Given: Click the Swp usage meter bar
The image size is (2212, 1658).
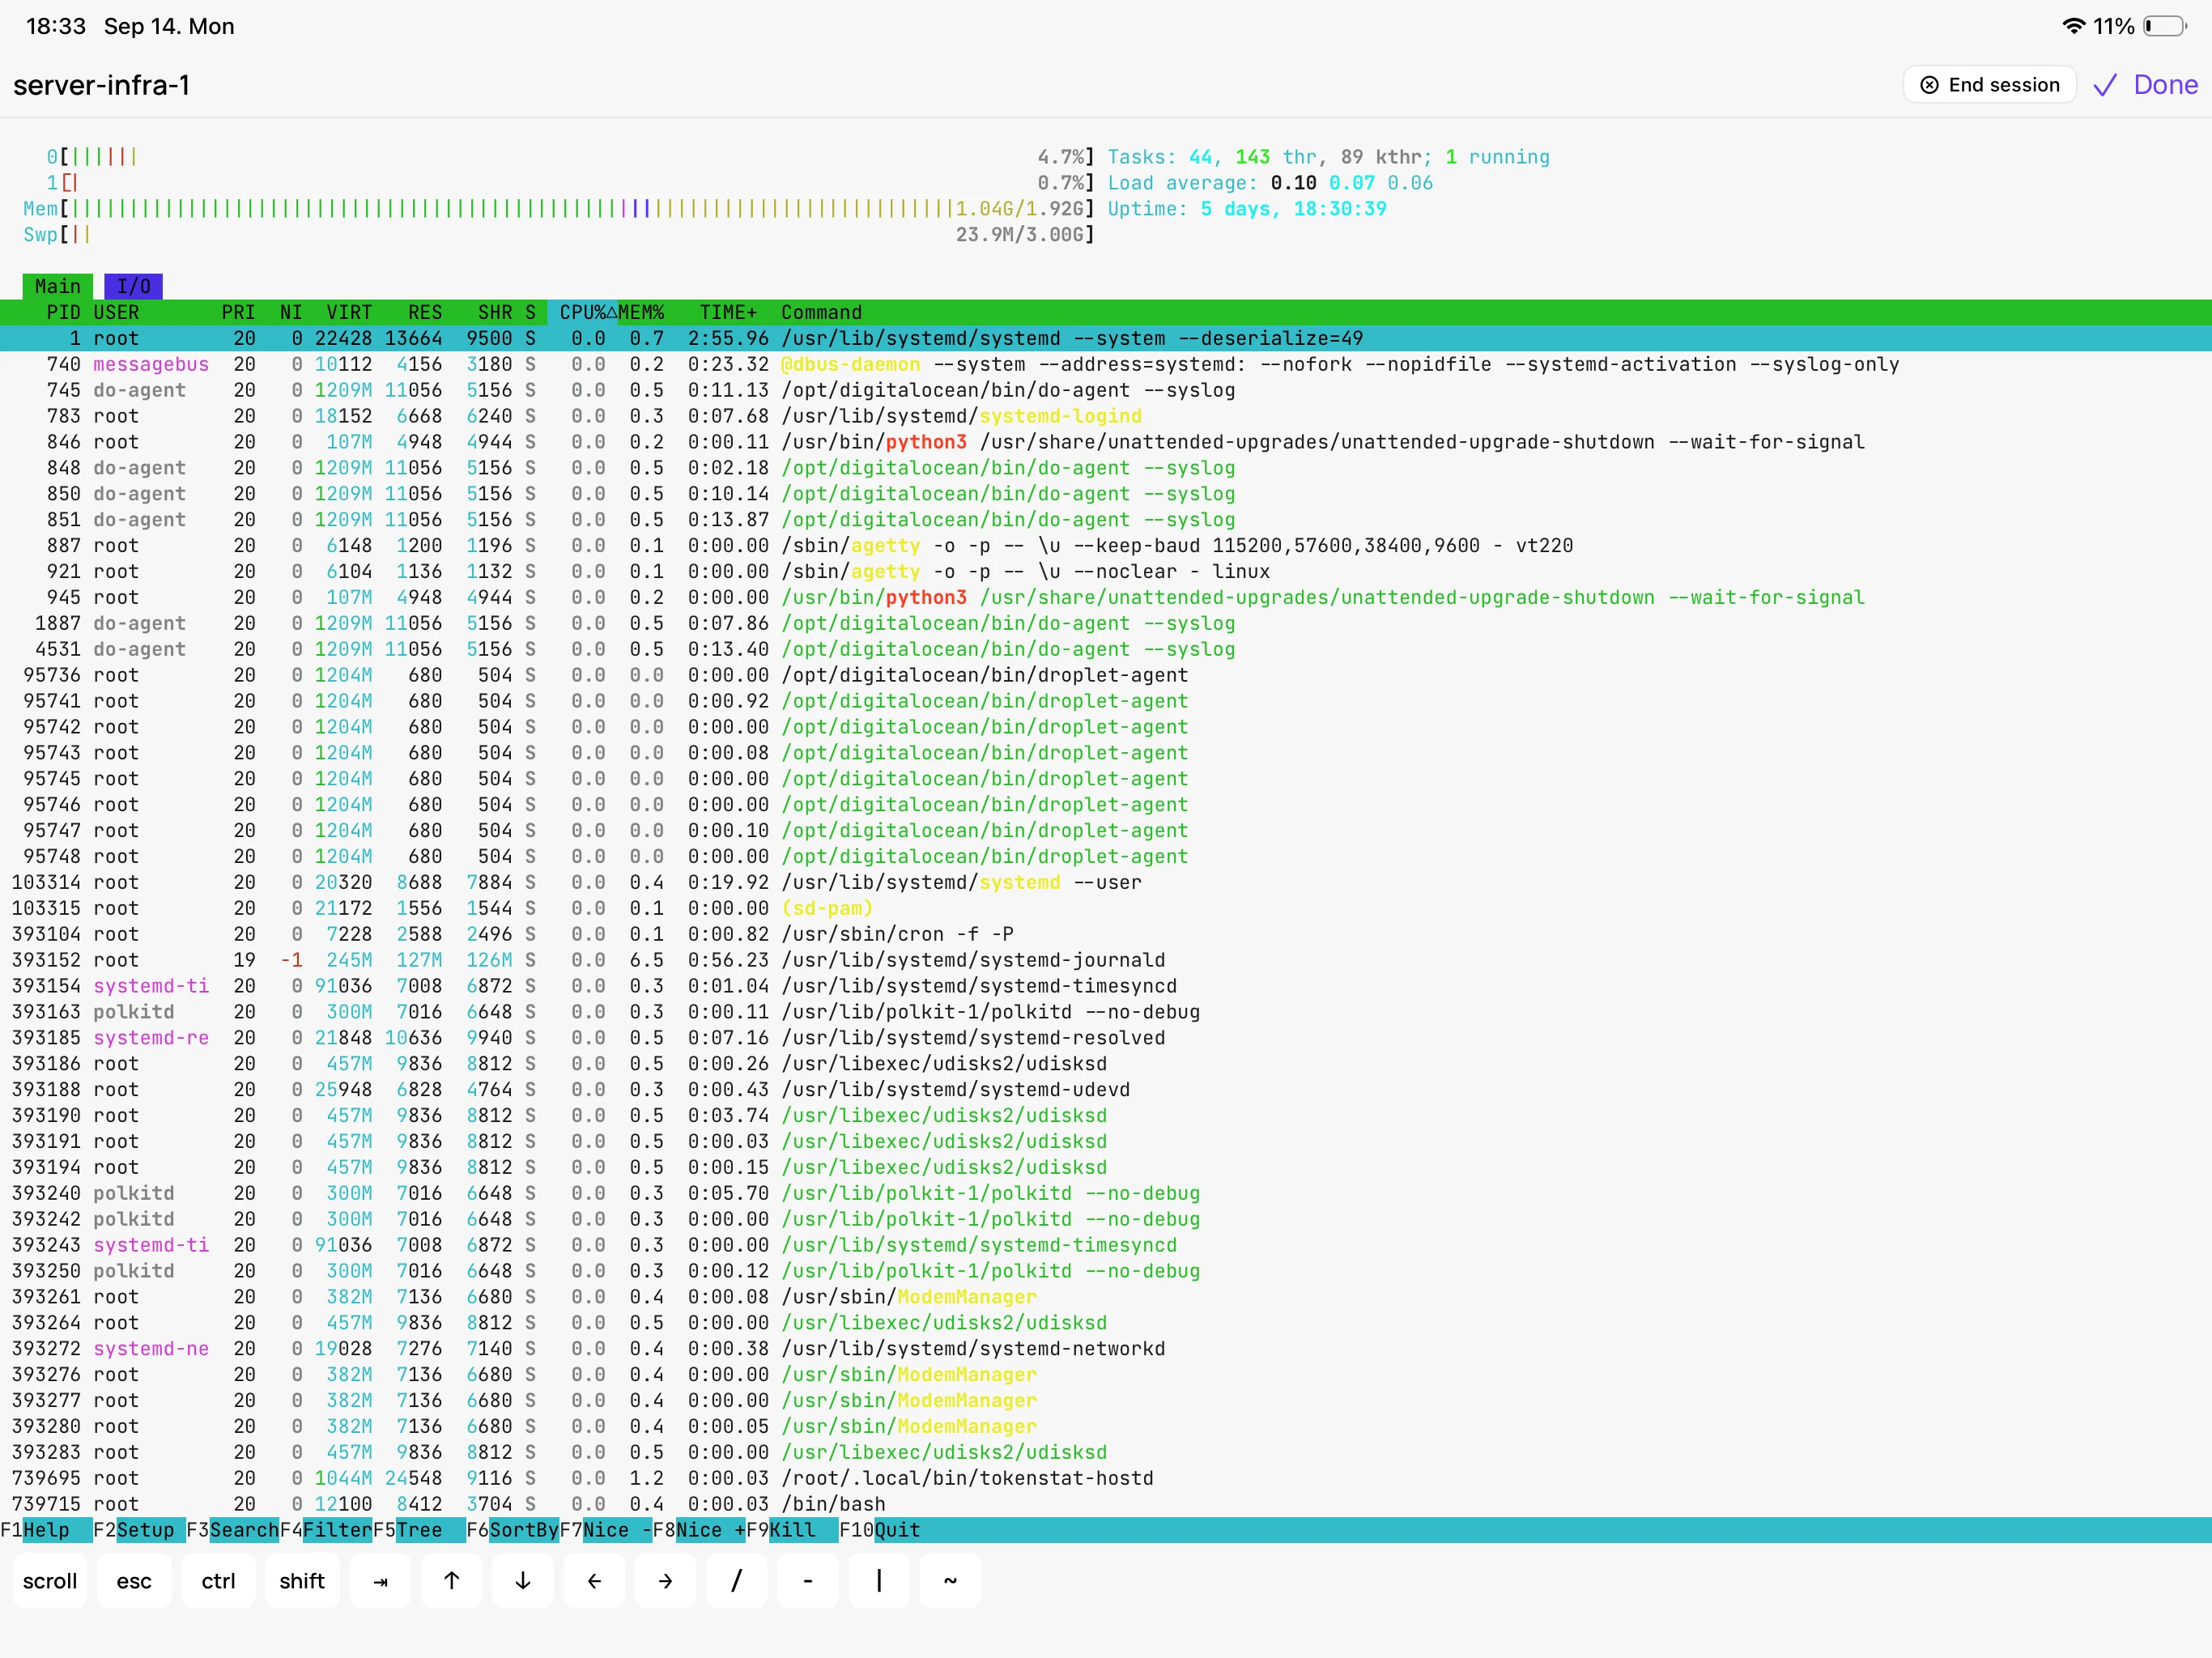Looking at the screenshot, I should (559, 235).
